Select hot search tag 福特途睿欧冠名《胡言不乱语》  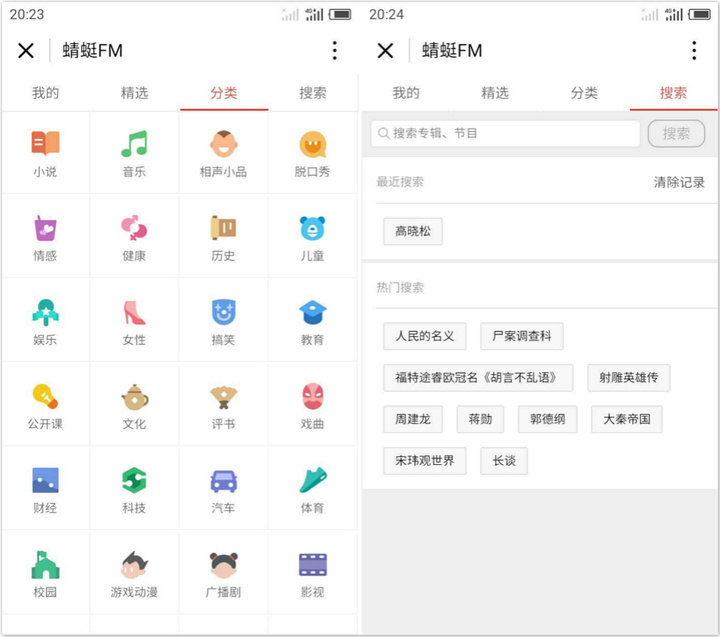pos(478,378)
